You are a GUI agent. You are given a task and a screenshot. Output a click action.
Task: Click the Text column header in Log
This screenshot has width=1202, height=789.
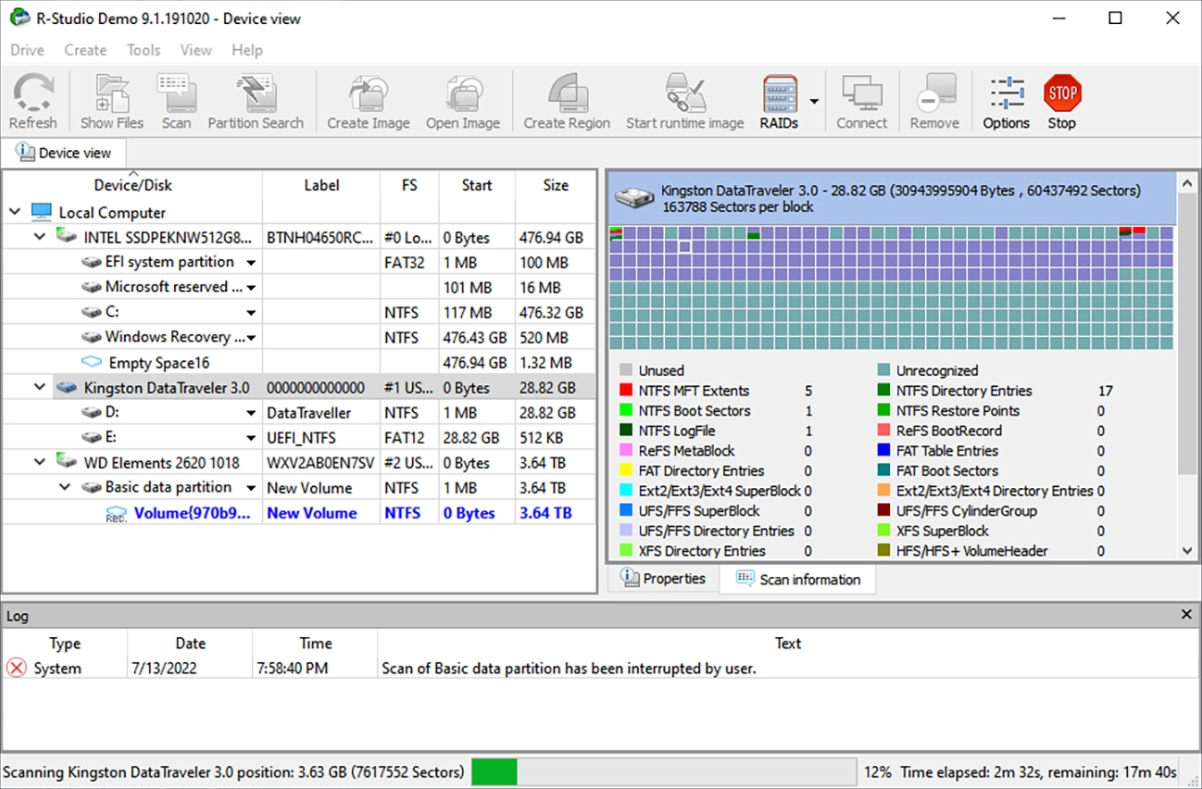click(788, 643)
